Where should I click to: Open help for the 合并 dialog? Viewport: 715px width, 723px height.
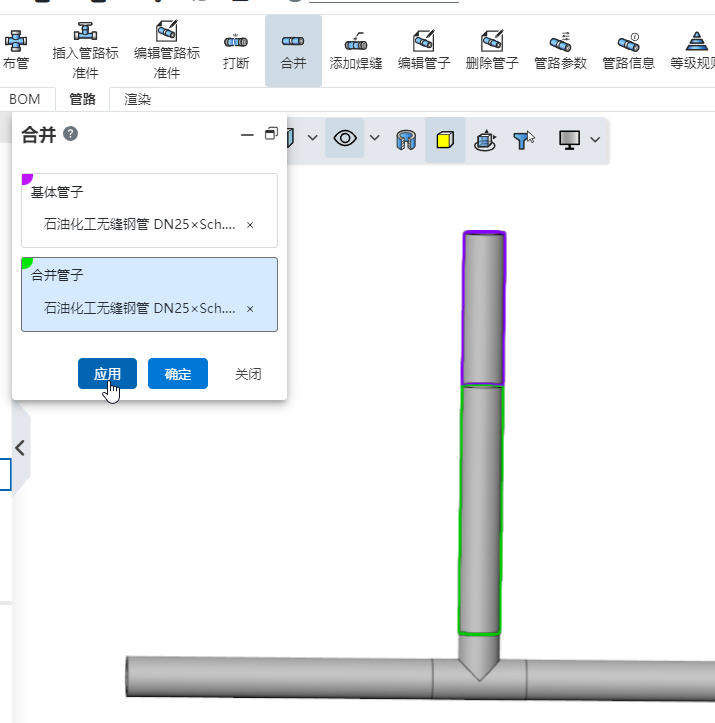(x=71, y=134)
